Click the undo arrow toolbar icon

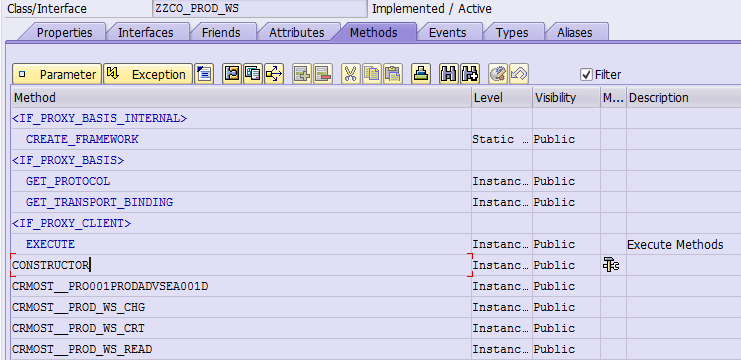click(x=519, y=74)
